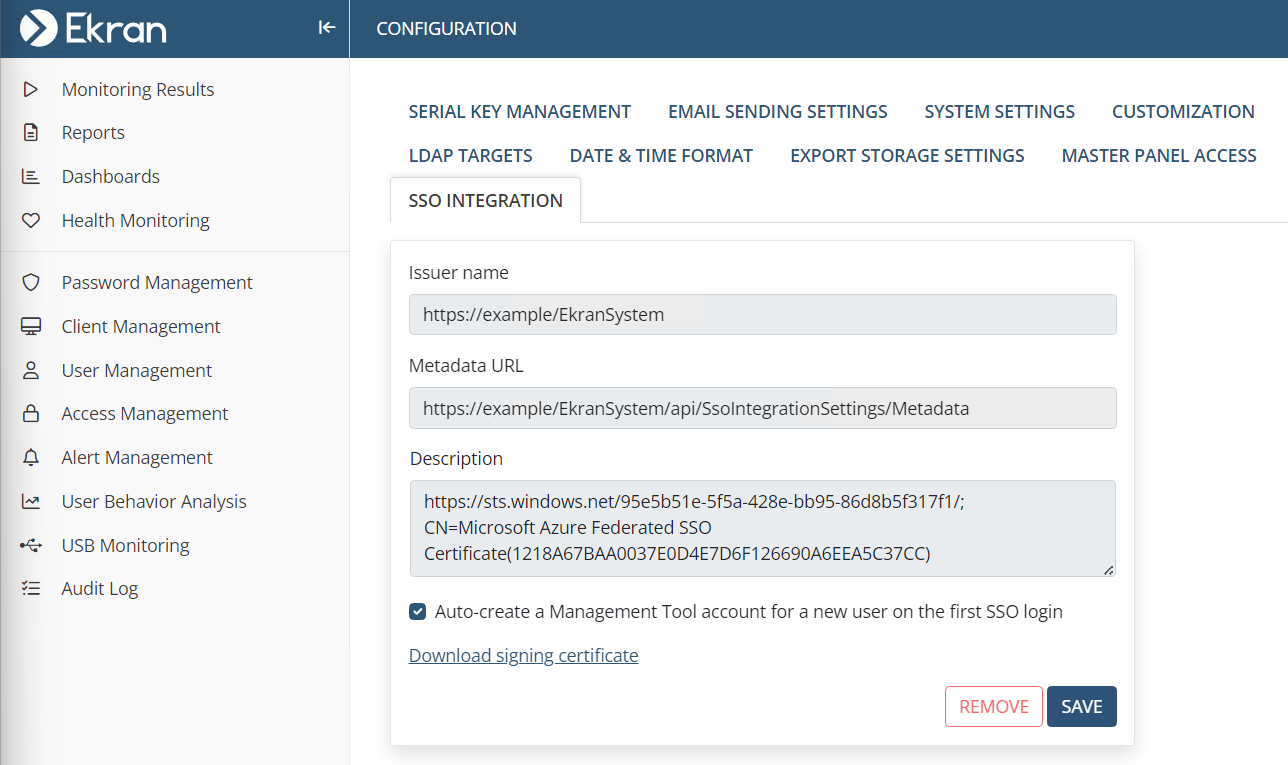Click the Monitoring Results play icon

coord(30,89)
